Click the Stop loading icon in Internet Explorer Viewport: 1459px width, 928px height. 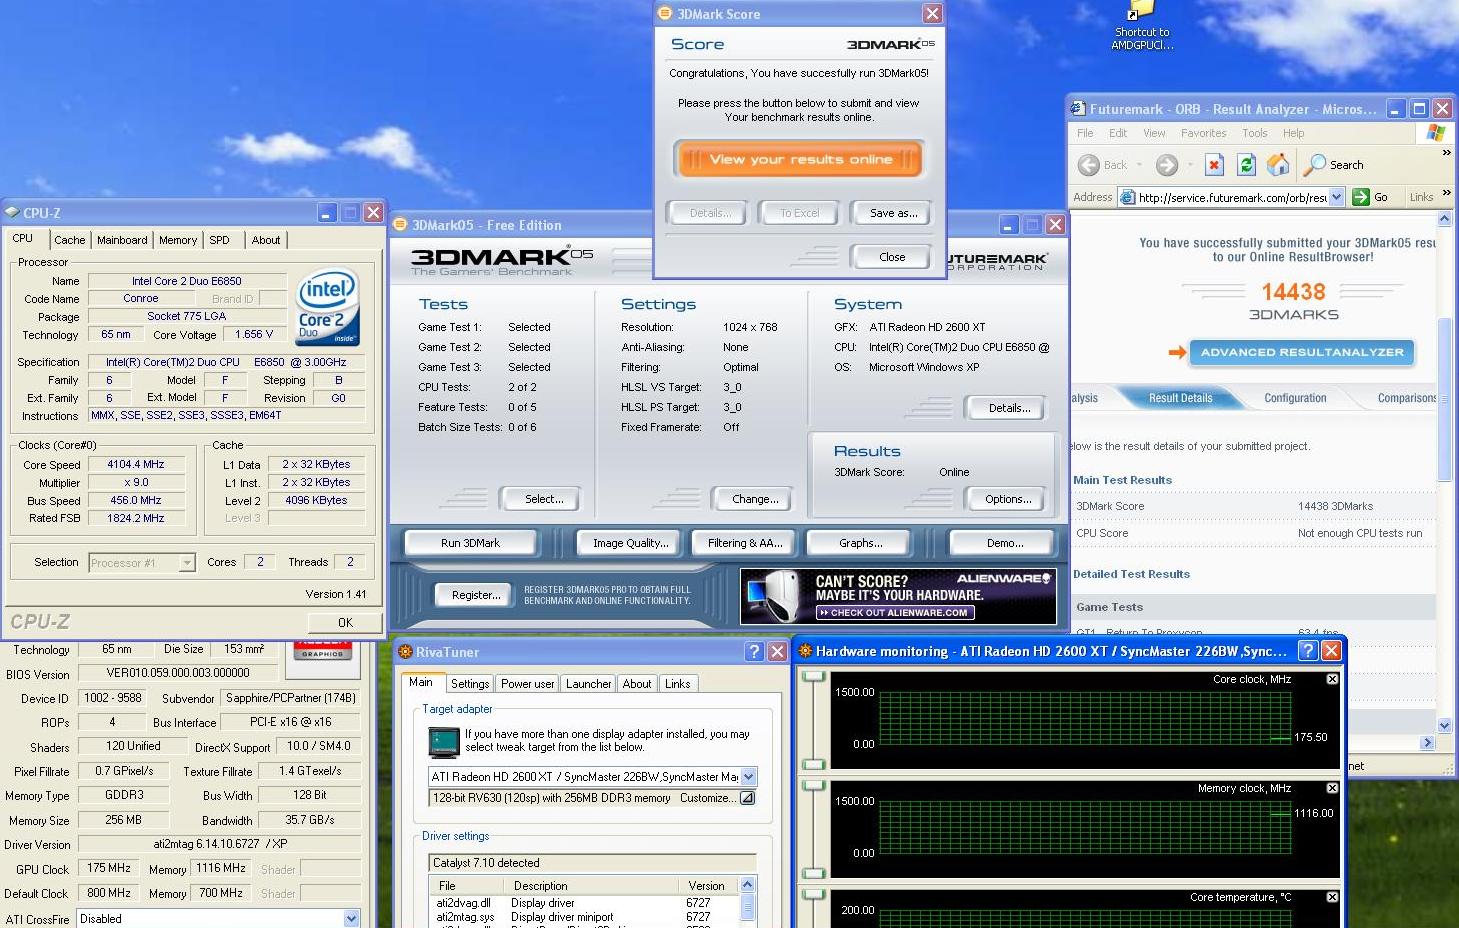point(1214,165)
